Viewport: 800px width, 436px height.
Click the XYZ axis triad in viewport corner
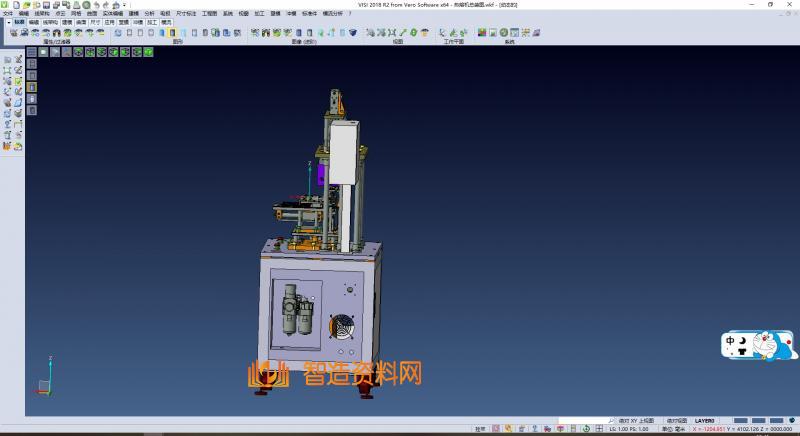point(45,378)
